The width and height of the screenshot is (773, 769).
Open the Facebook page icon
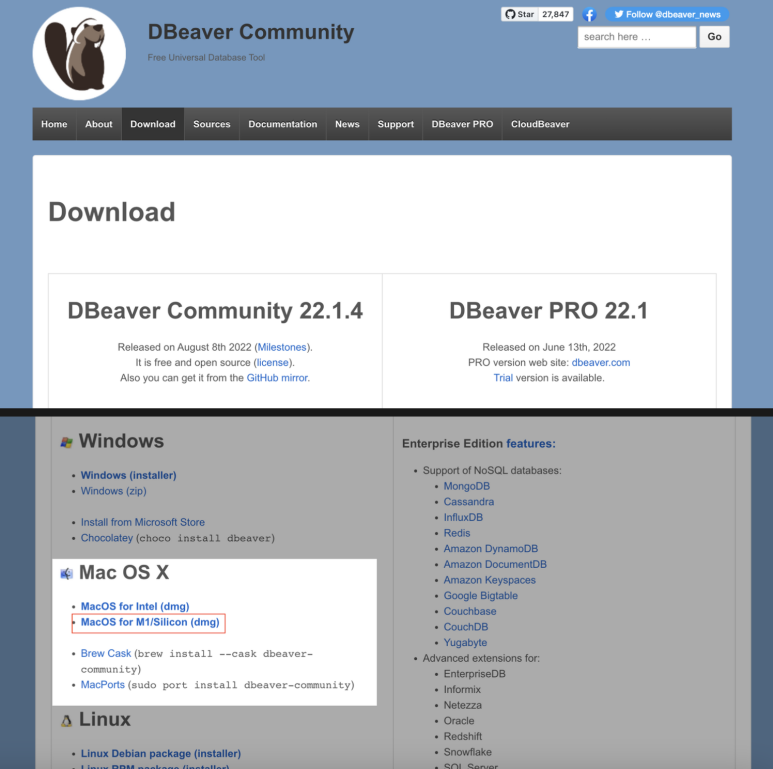(589, 15)
